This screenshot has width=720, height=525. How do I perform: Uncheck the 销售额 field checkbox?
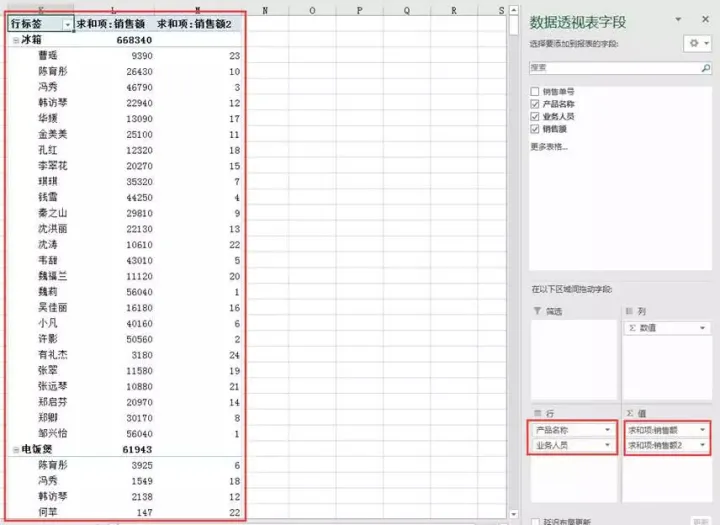534,129
